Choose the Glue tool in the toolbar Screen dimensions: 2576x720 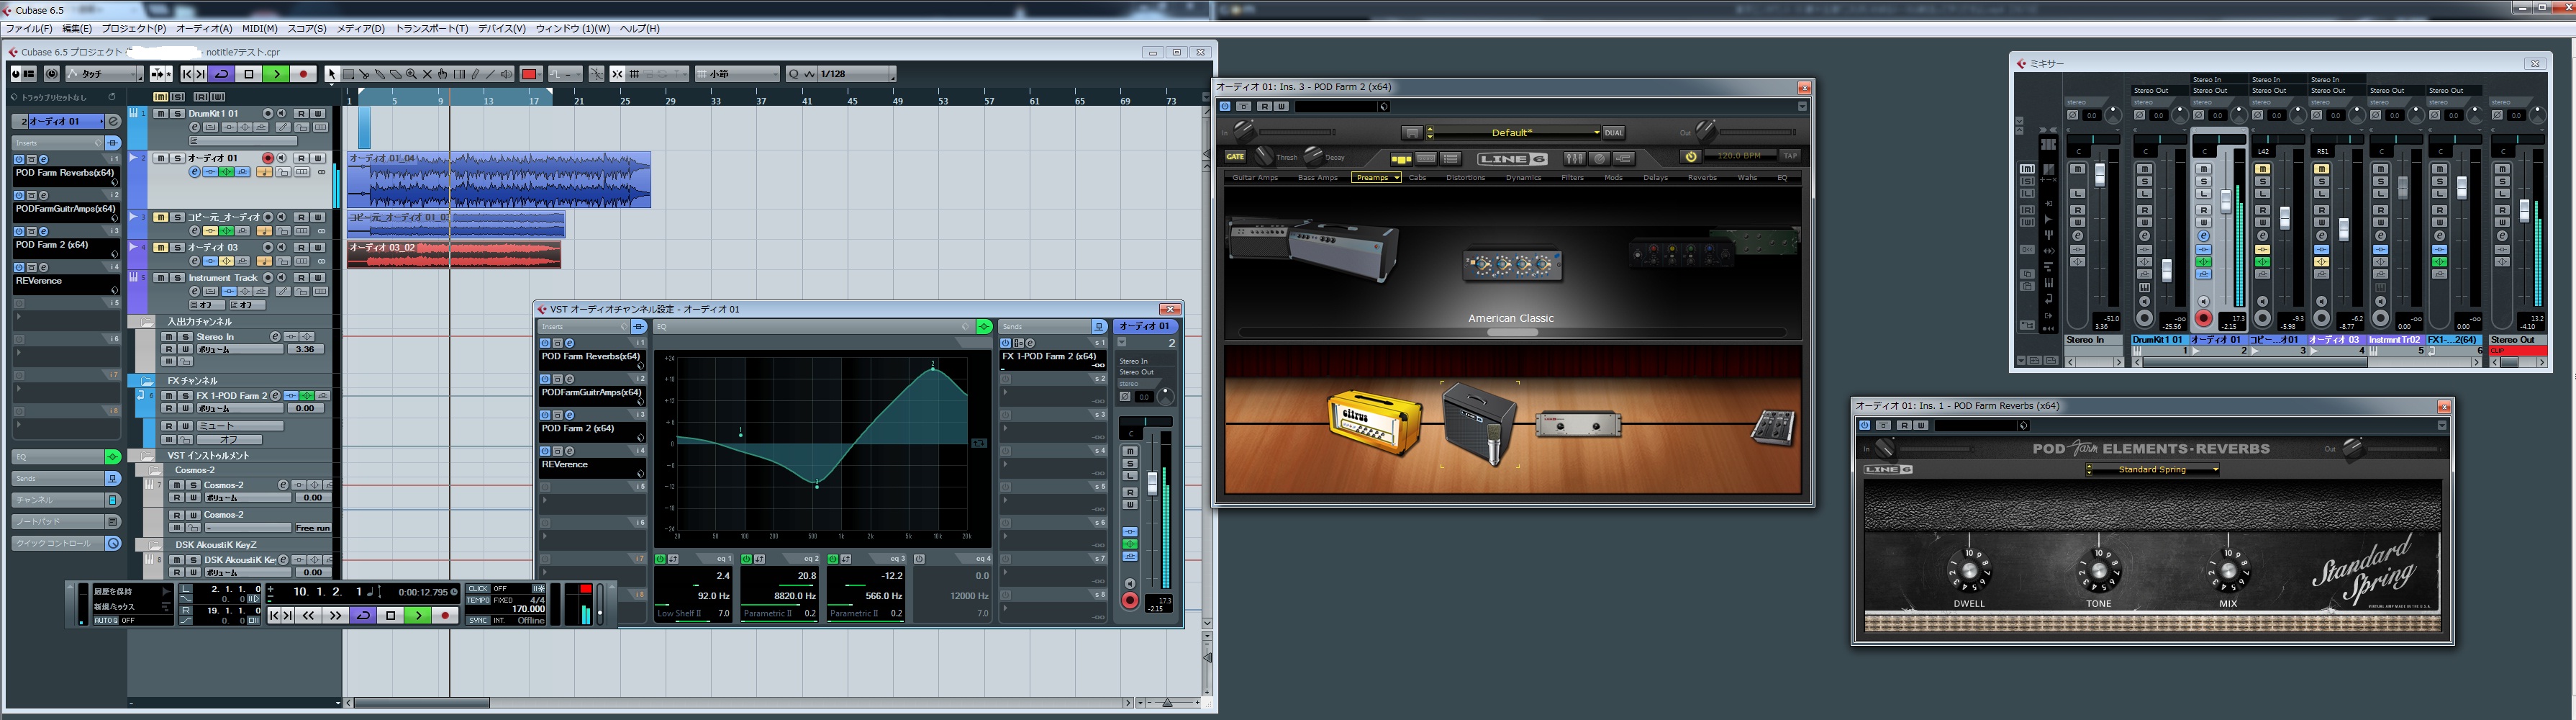pos(380,74)
